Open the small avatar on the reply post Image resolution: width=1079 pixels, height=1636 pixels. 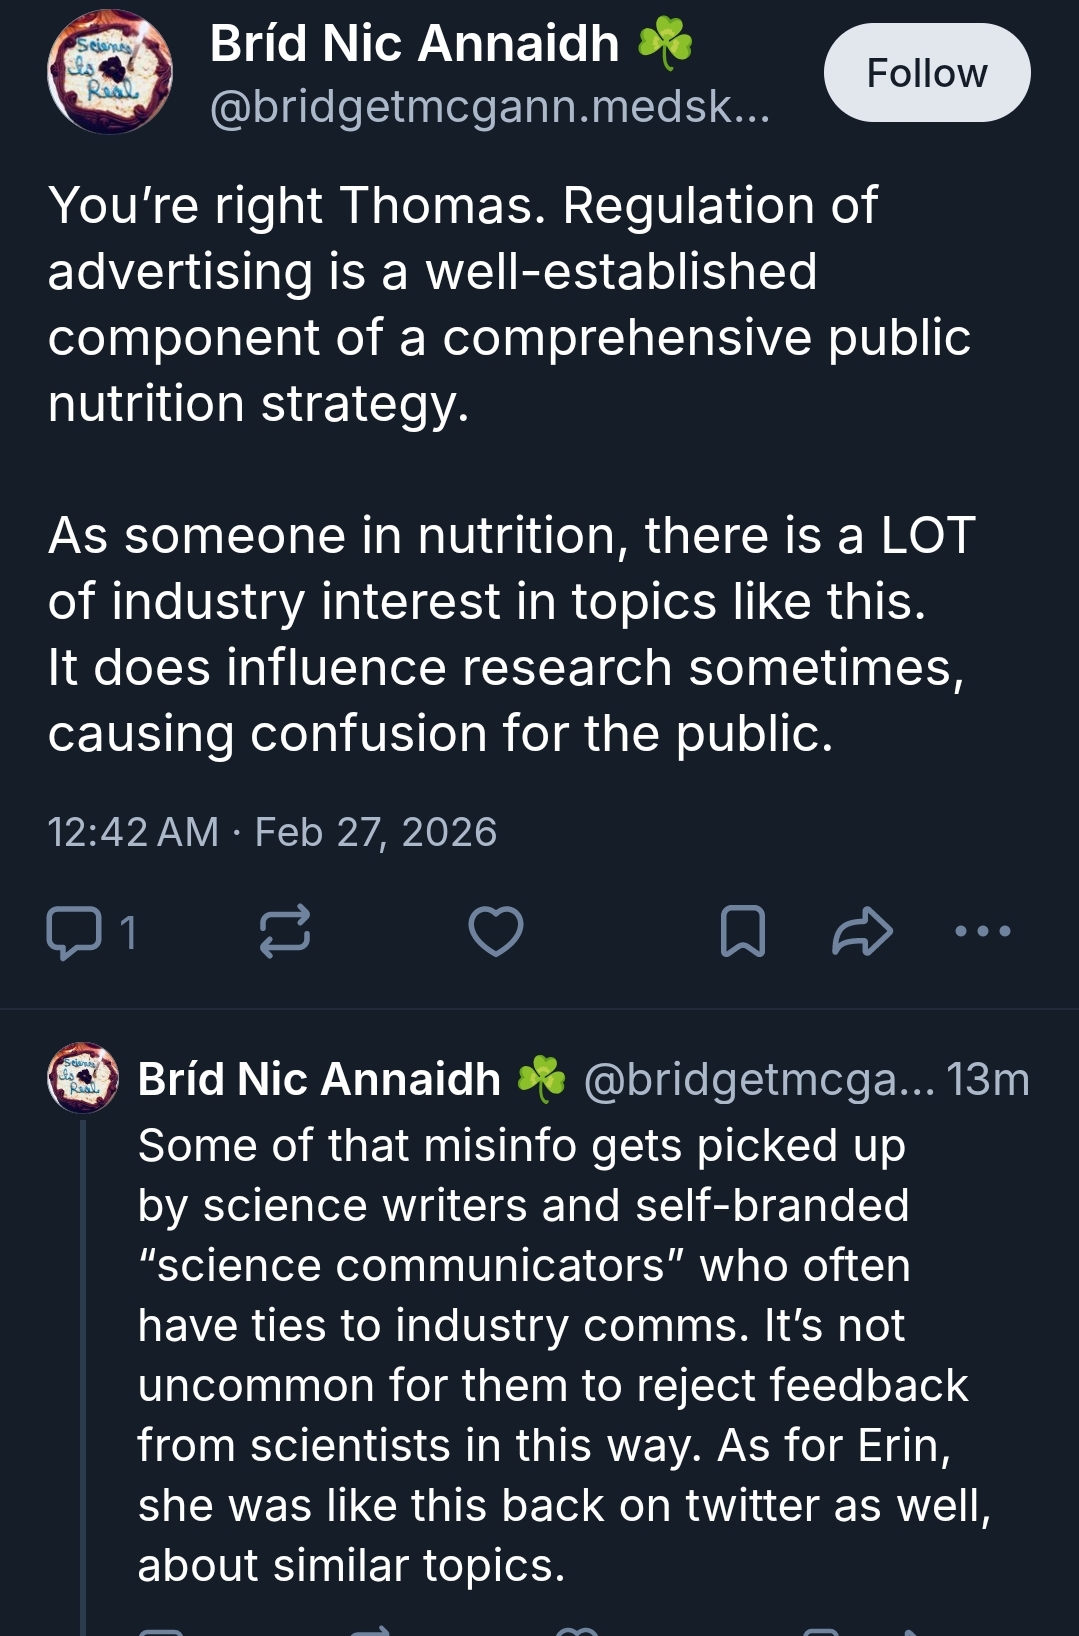coord(83,1078)
